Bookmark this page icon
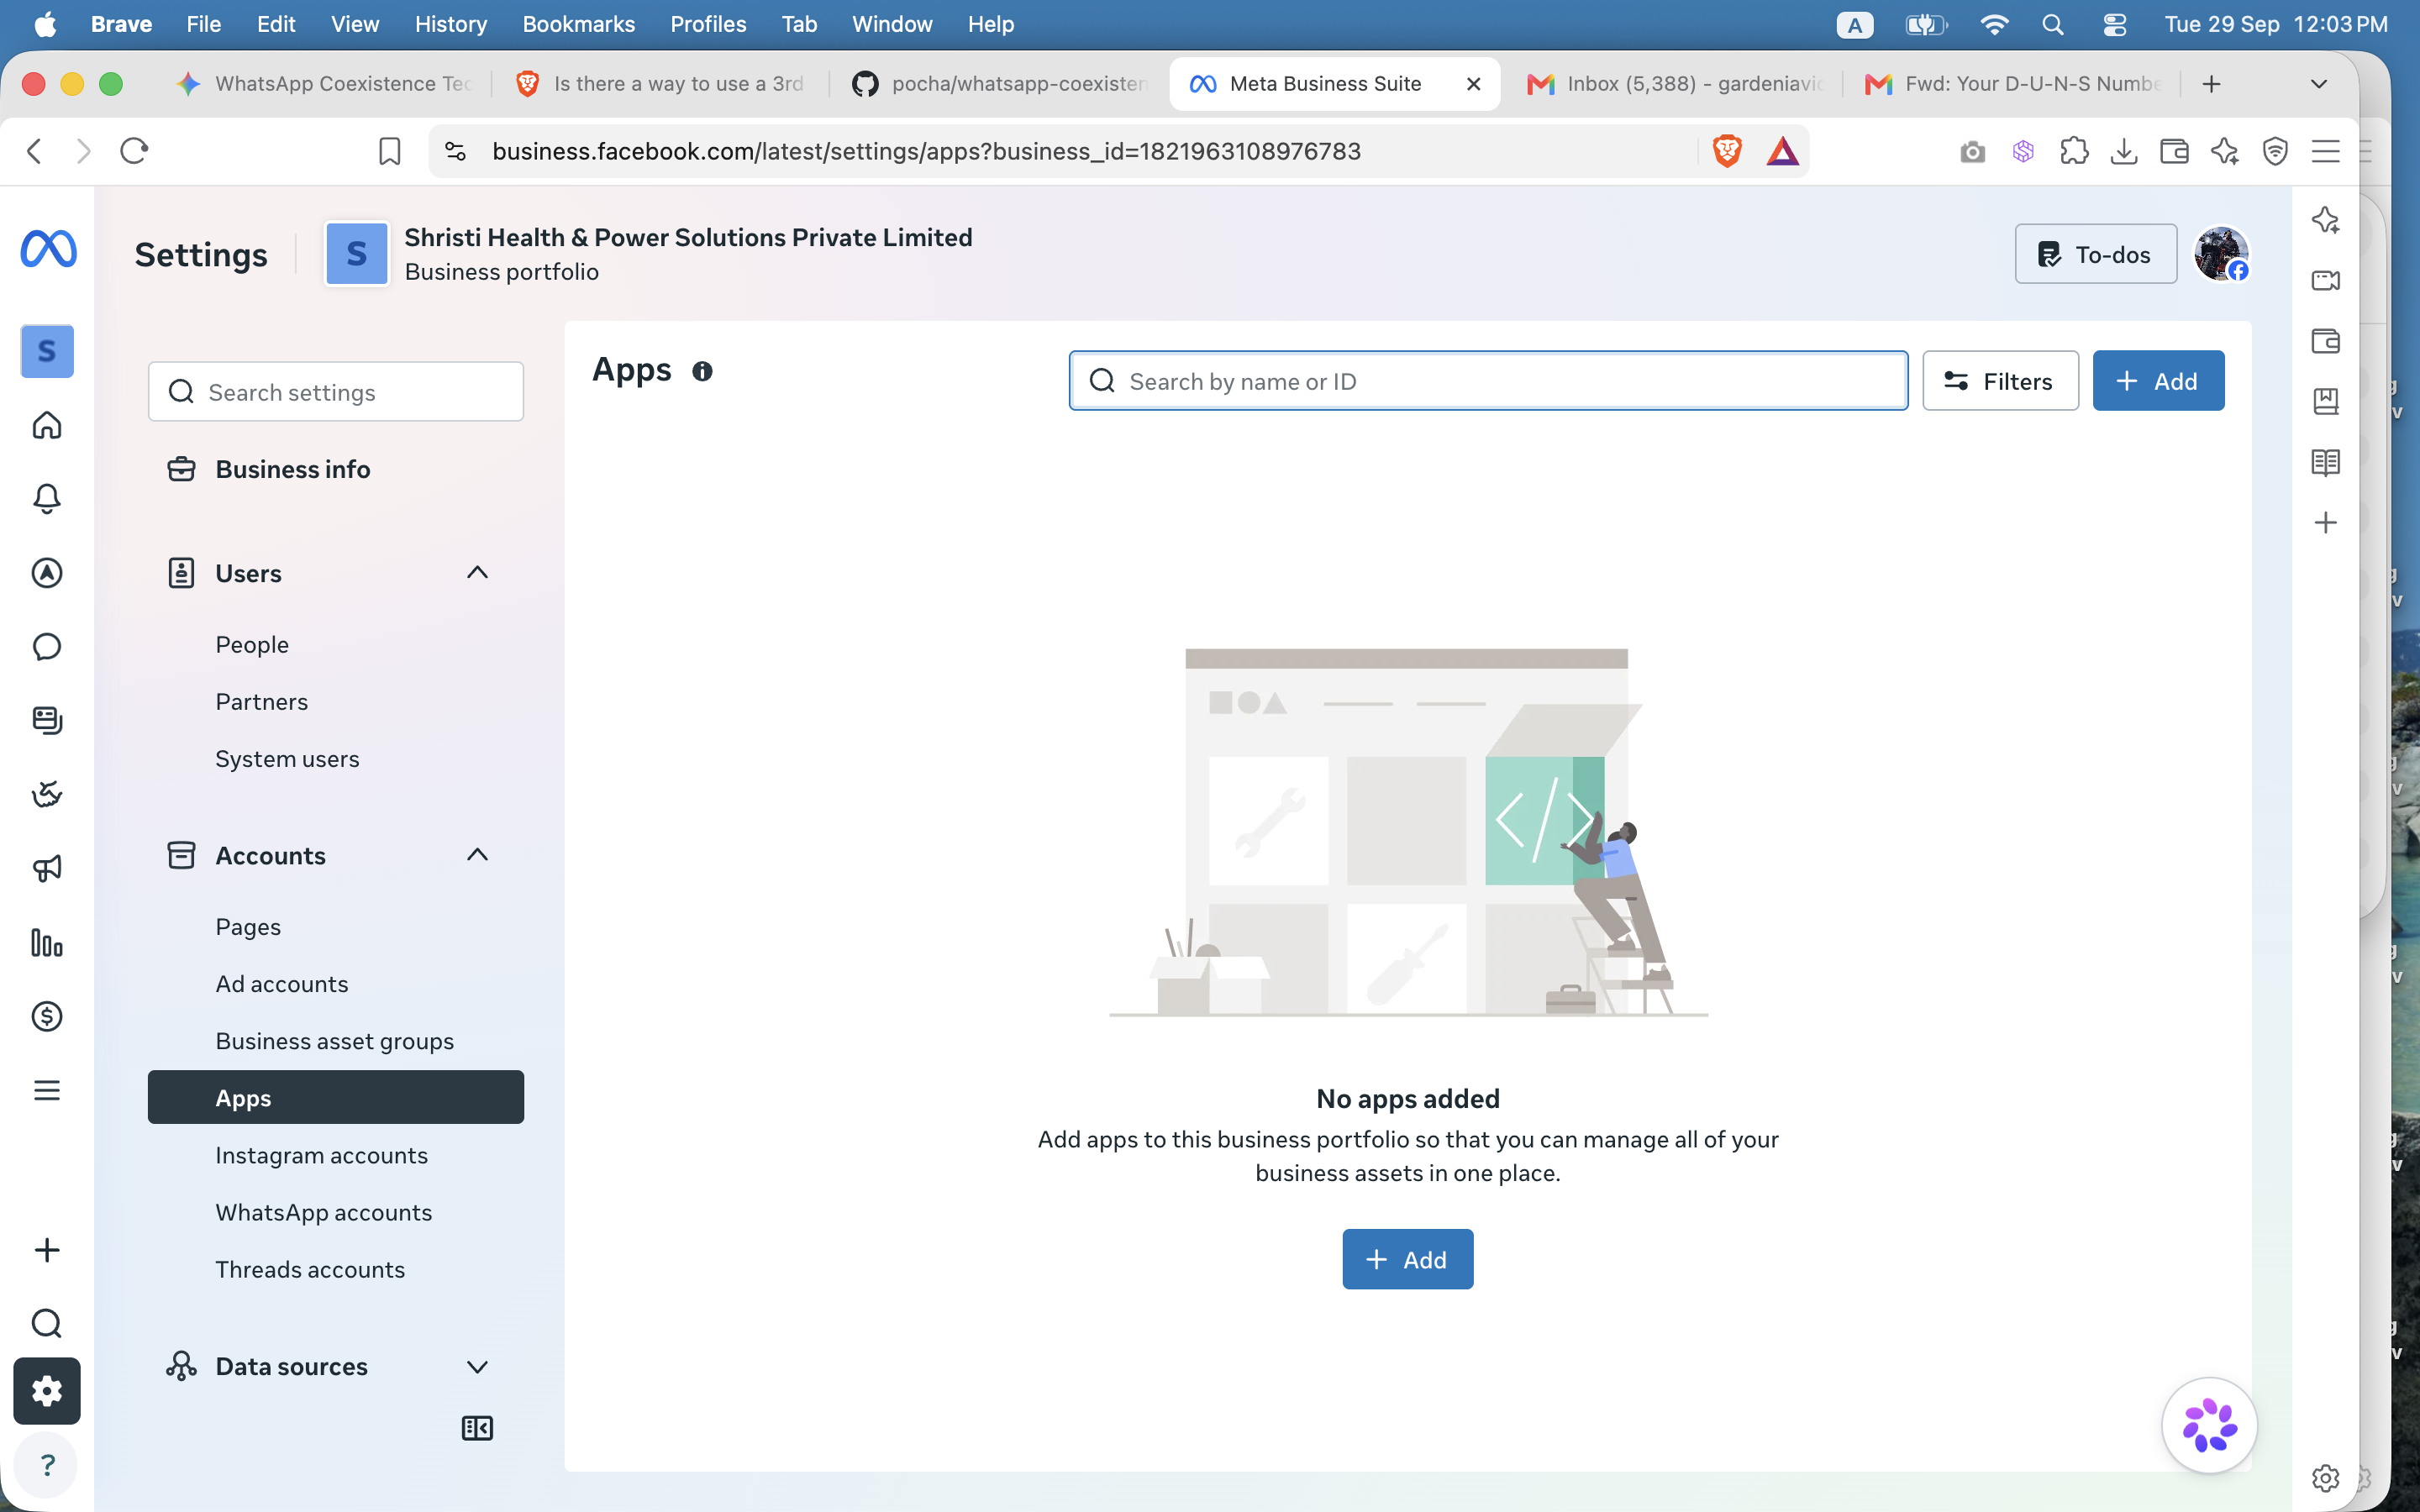The height and width of the screenshot is (1512, 2420). [x=389, y=151]
